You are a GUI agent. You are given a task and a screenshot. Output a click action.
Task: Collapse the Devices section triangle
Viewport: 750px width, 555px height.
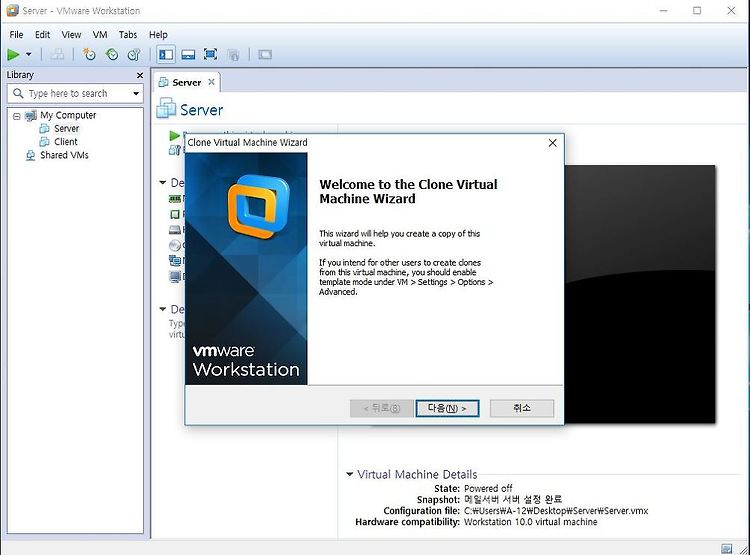[x=163, y=182]
